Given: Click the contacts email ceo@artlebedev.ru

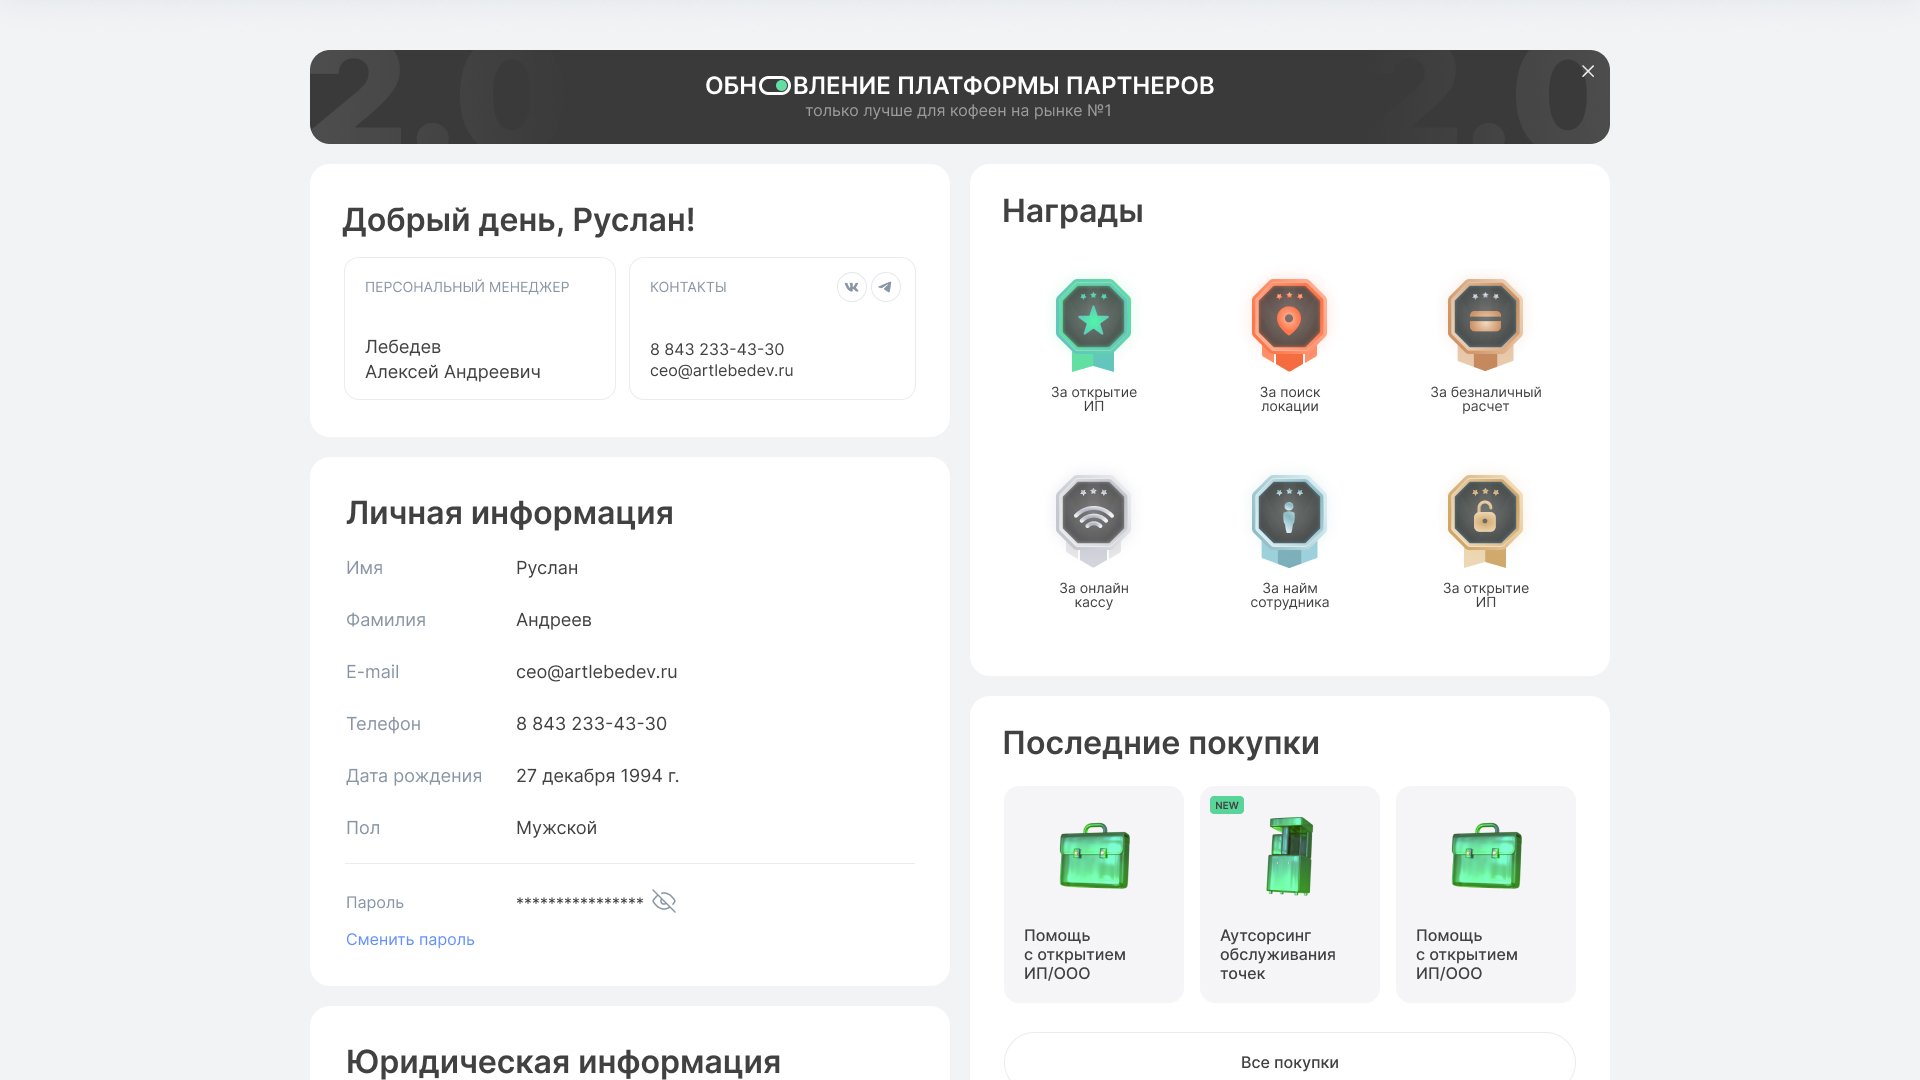Looking at the screenshot, I should [x=721, y=370].
